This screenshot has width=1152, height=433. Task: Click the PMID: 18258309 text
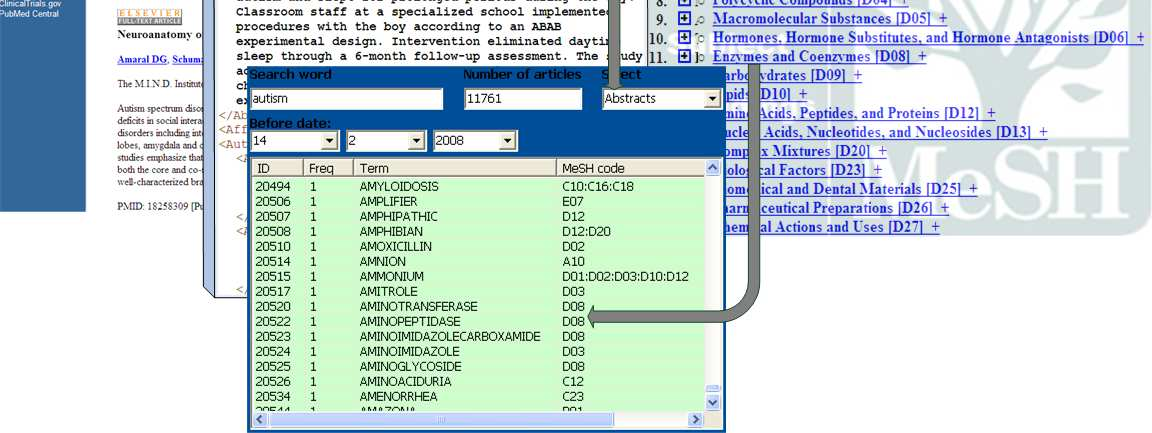152,207
